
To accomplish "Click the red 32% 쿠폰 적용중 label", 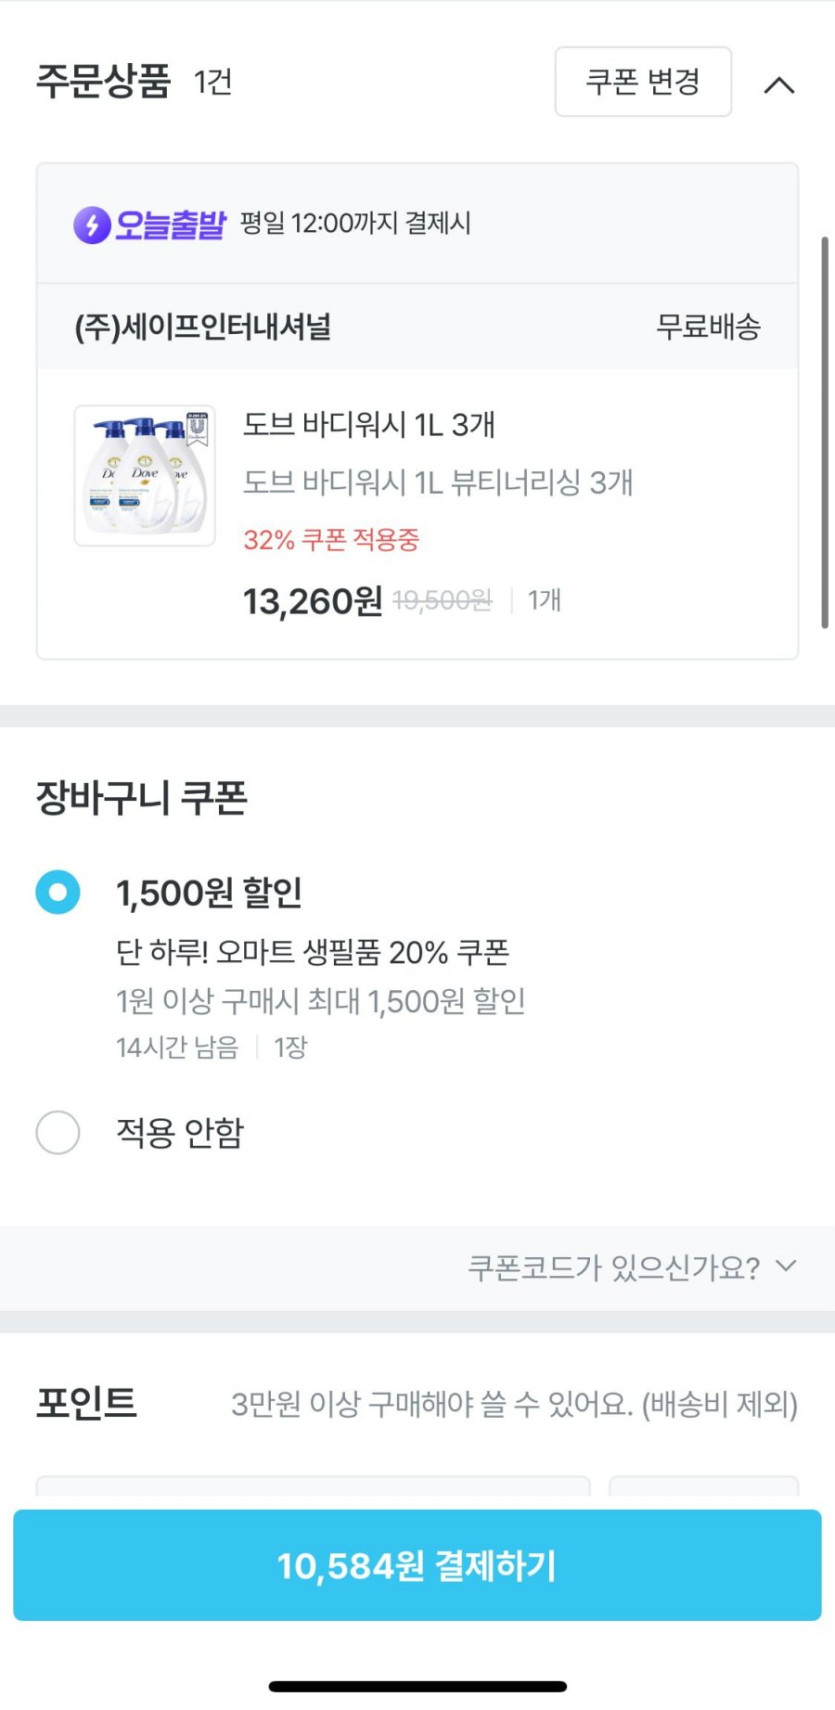I will [331, 540].
